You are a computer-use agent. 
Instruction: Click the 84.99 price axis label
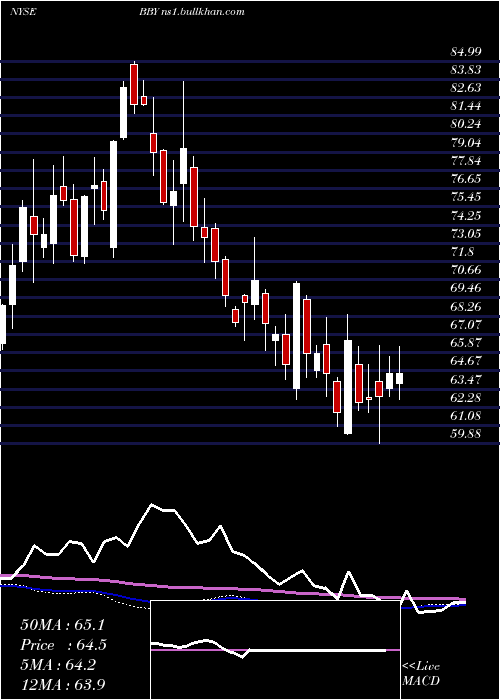point(466,52)
